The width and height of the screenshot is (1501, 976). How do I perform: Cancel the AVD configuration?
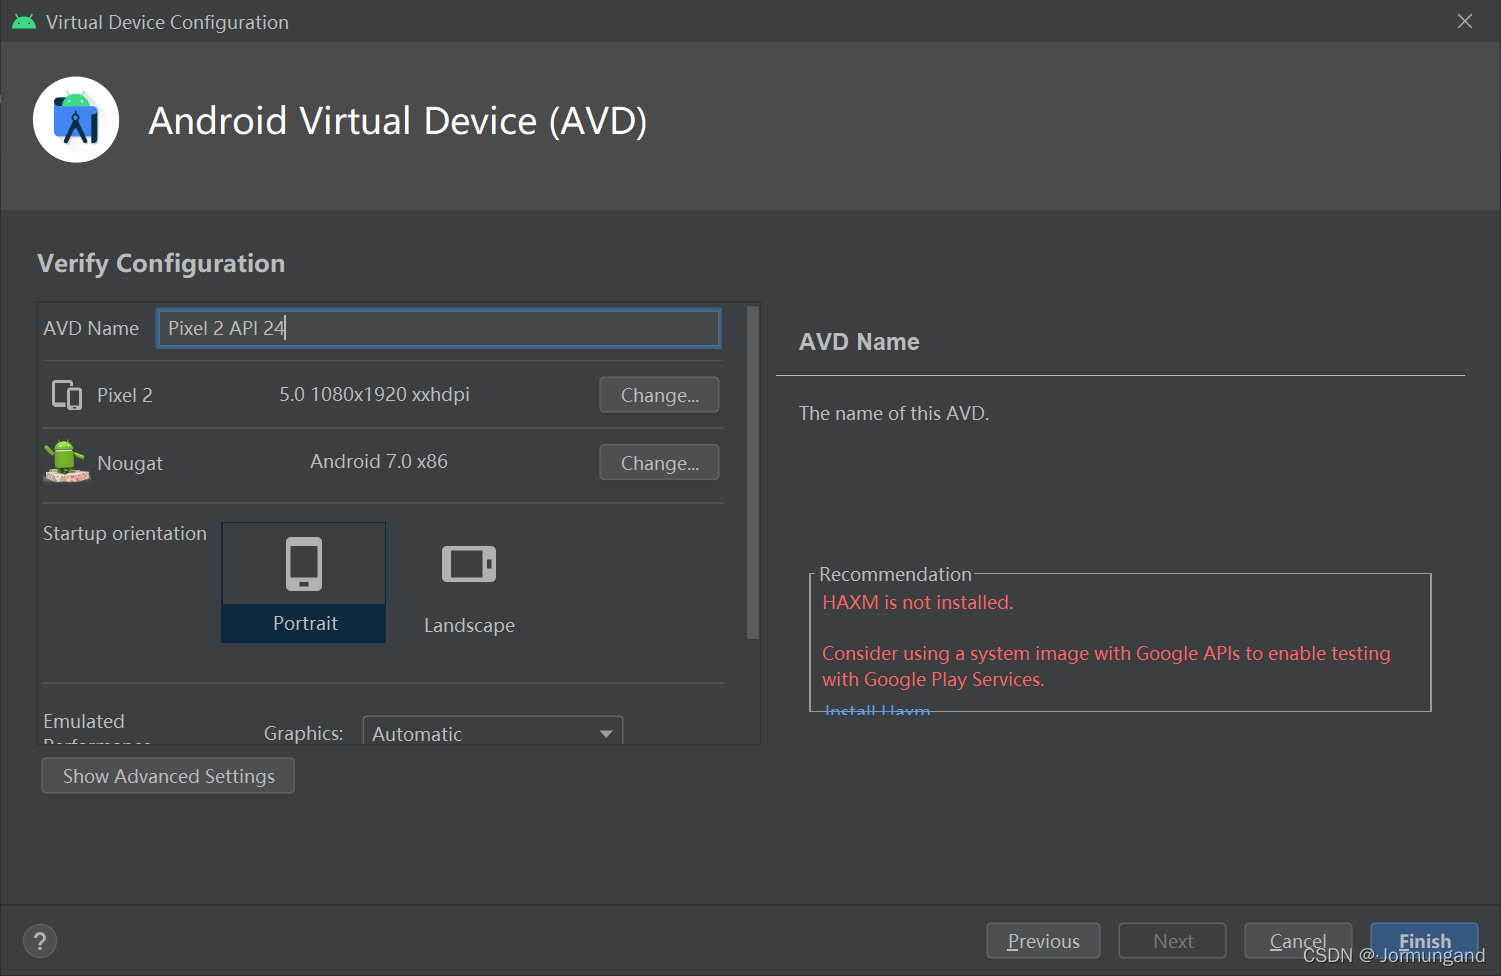click(x=1298, y=941)
